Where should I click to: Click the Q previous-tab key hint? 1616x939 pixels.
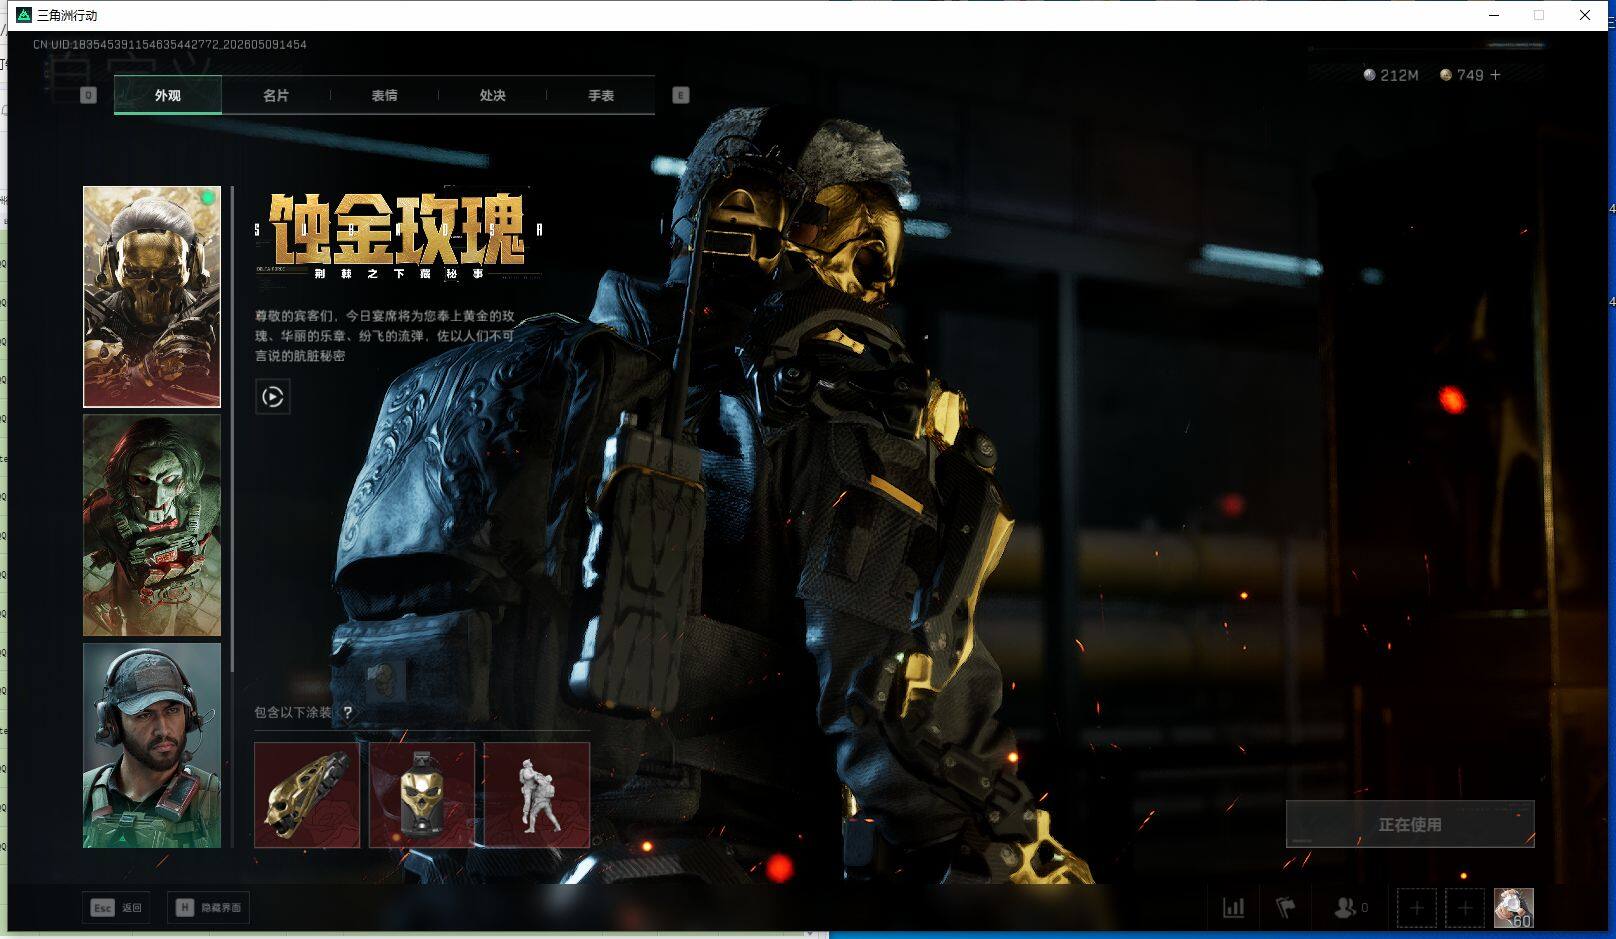point(88,95)
